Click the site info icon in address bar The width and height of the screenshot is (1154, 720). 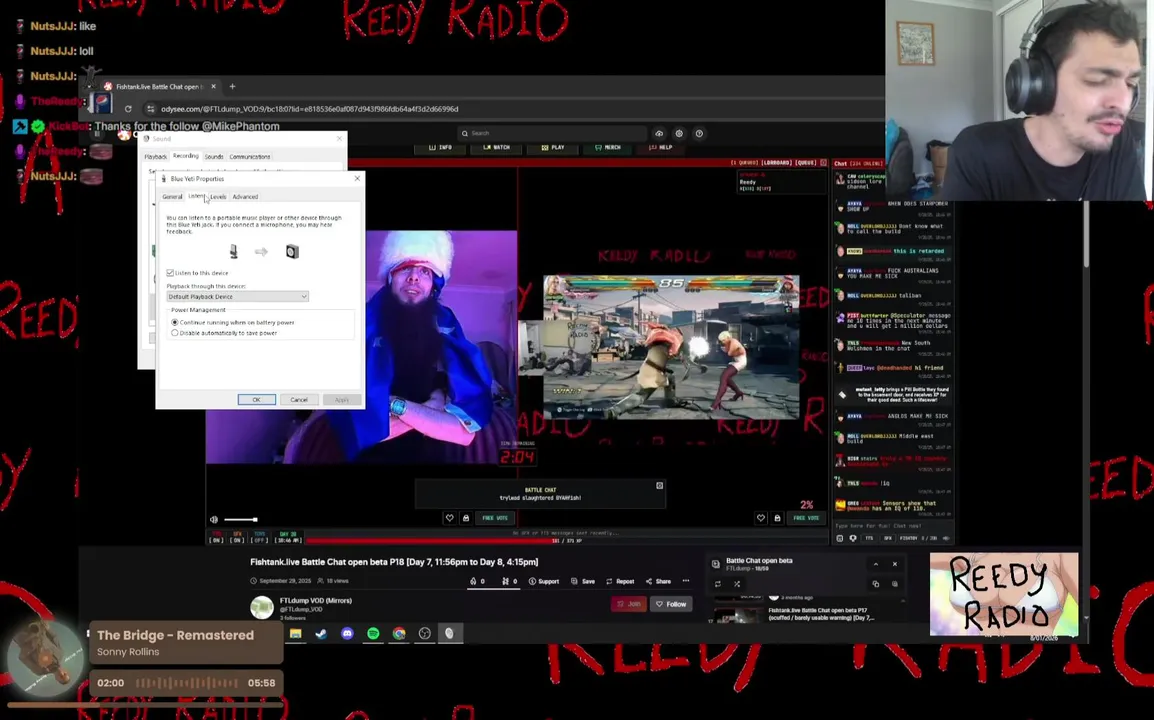150,109
